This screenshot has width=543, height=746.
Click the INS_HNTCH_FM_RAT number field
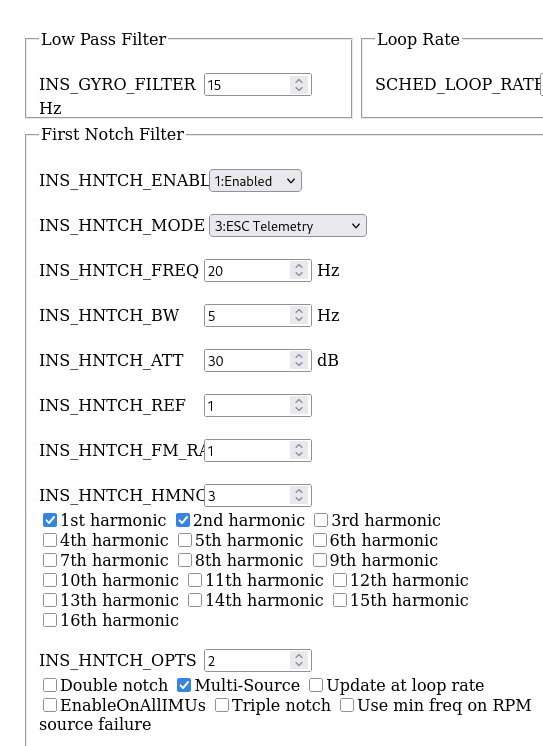point(258,450)
